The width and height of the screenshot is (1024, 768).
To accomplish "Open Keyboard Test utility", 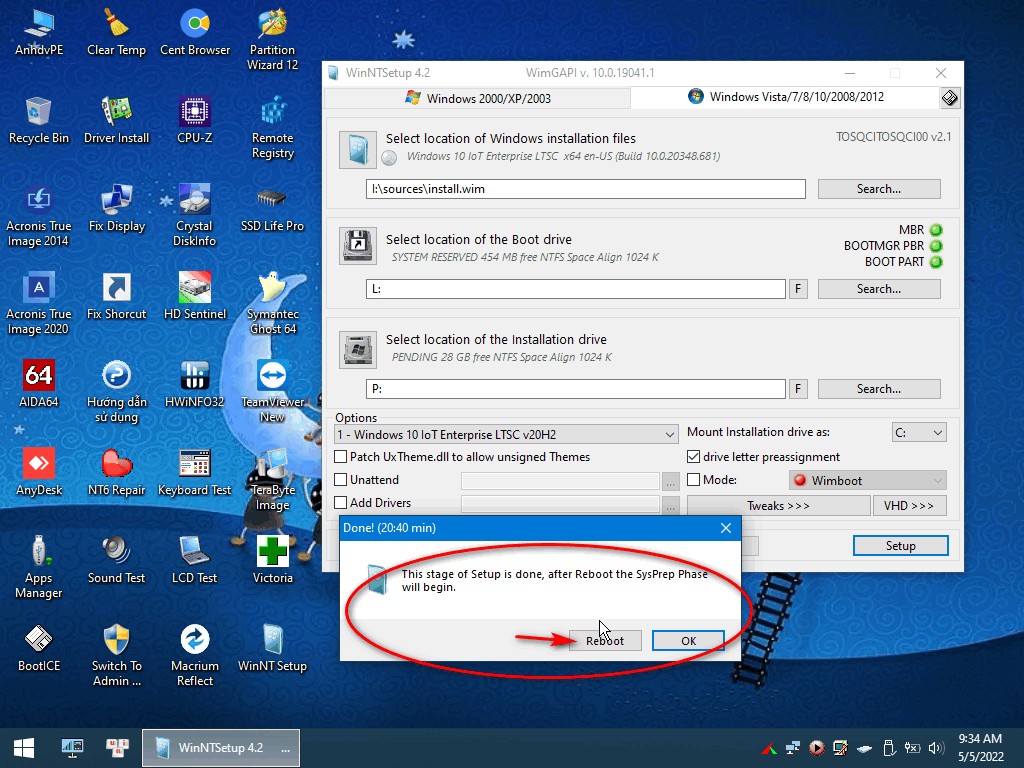I will point(195,472).
